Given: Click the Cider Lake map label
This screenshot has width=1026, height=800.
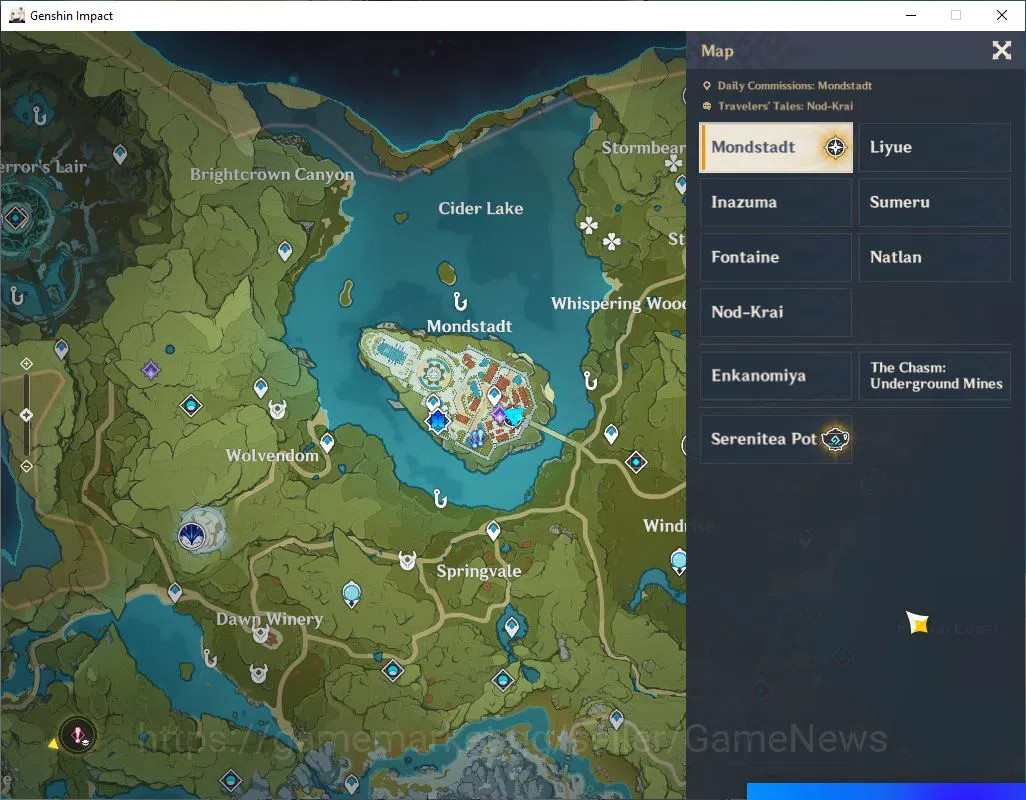Looking at the screenshot, I should tap(480, 209).
